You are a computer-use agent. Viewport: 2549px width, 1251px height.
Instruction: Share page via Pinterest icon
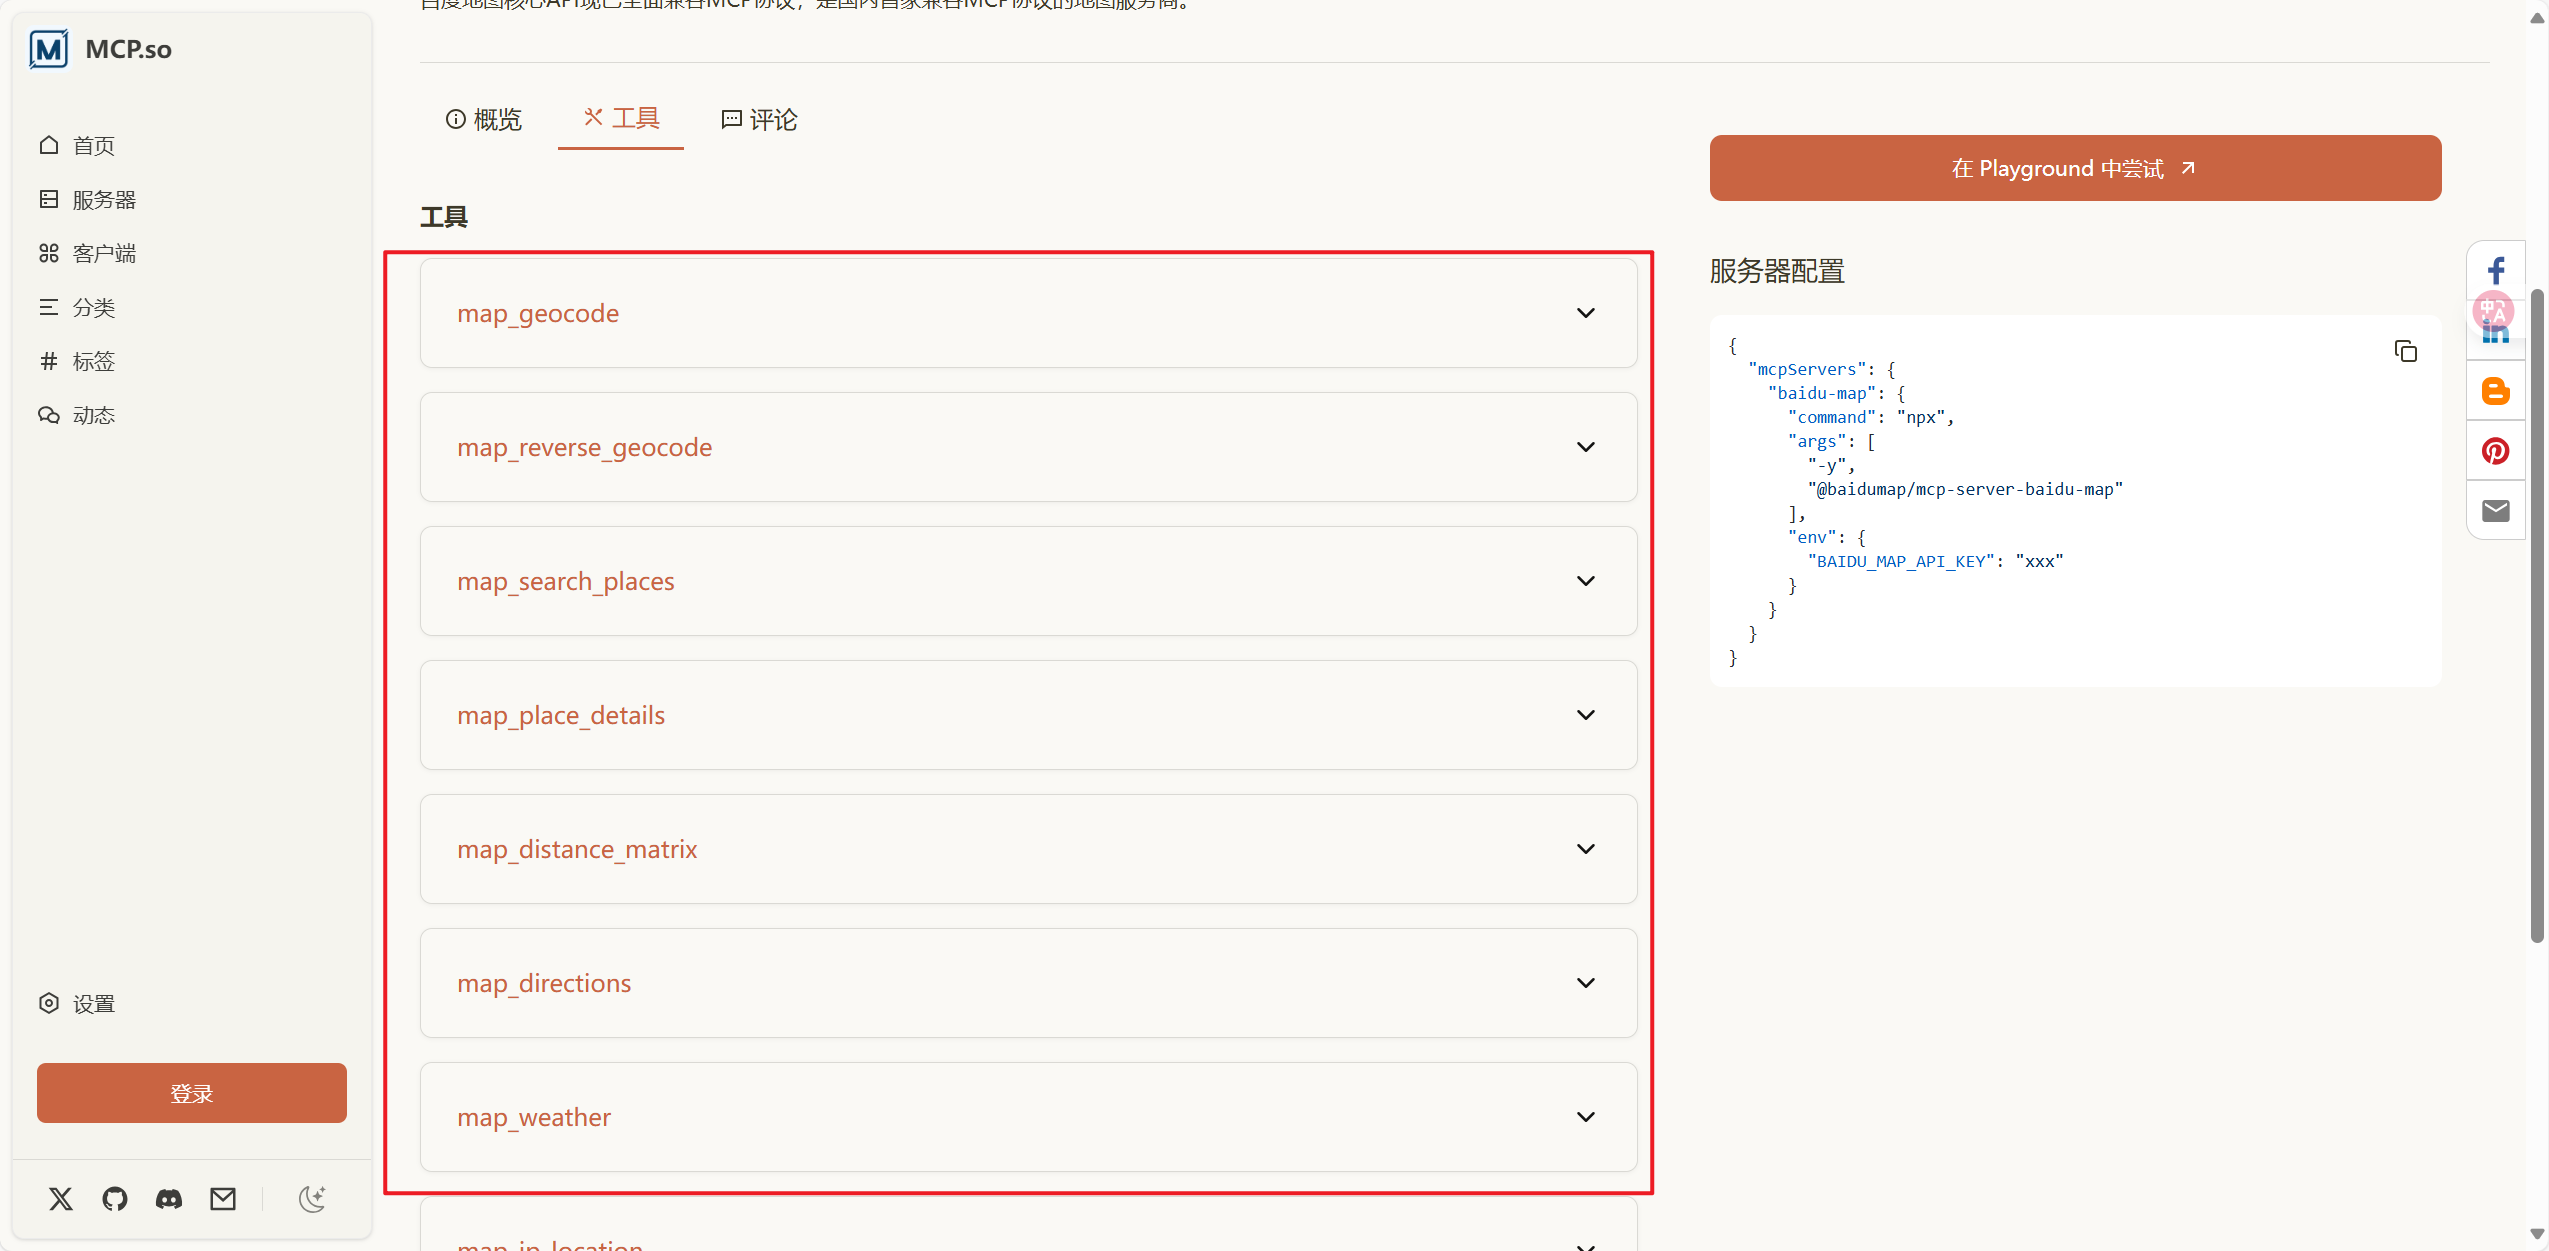pyautogui.click(x=2495, y=451)
